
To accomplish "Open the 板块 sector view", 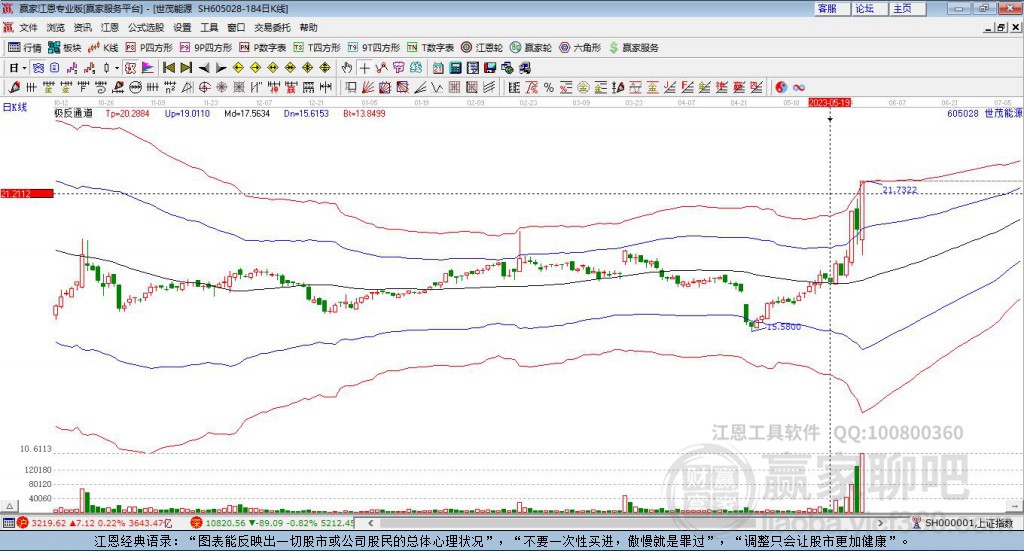I will (x=64, y=48).
